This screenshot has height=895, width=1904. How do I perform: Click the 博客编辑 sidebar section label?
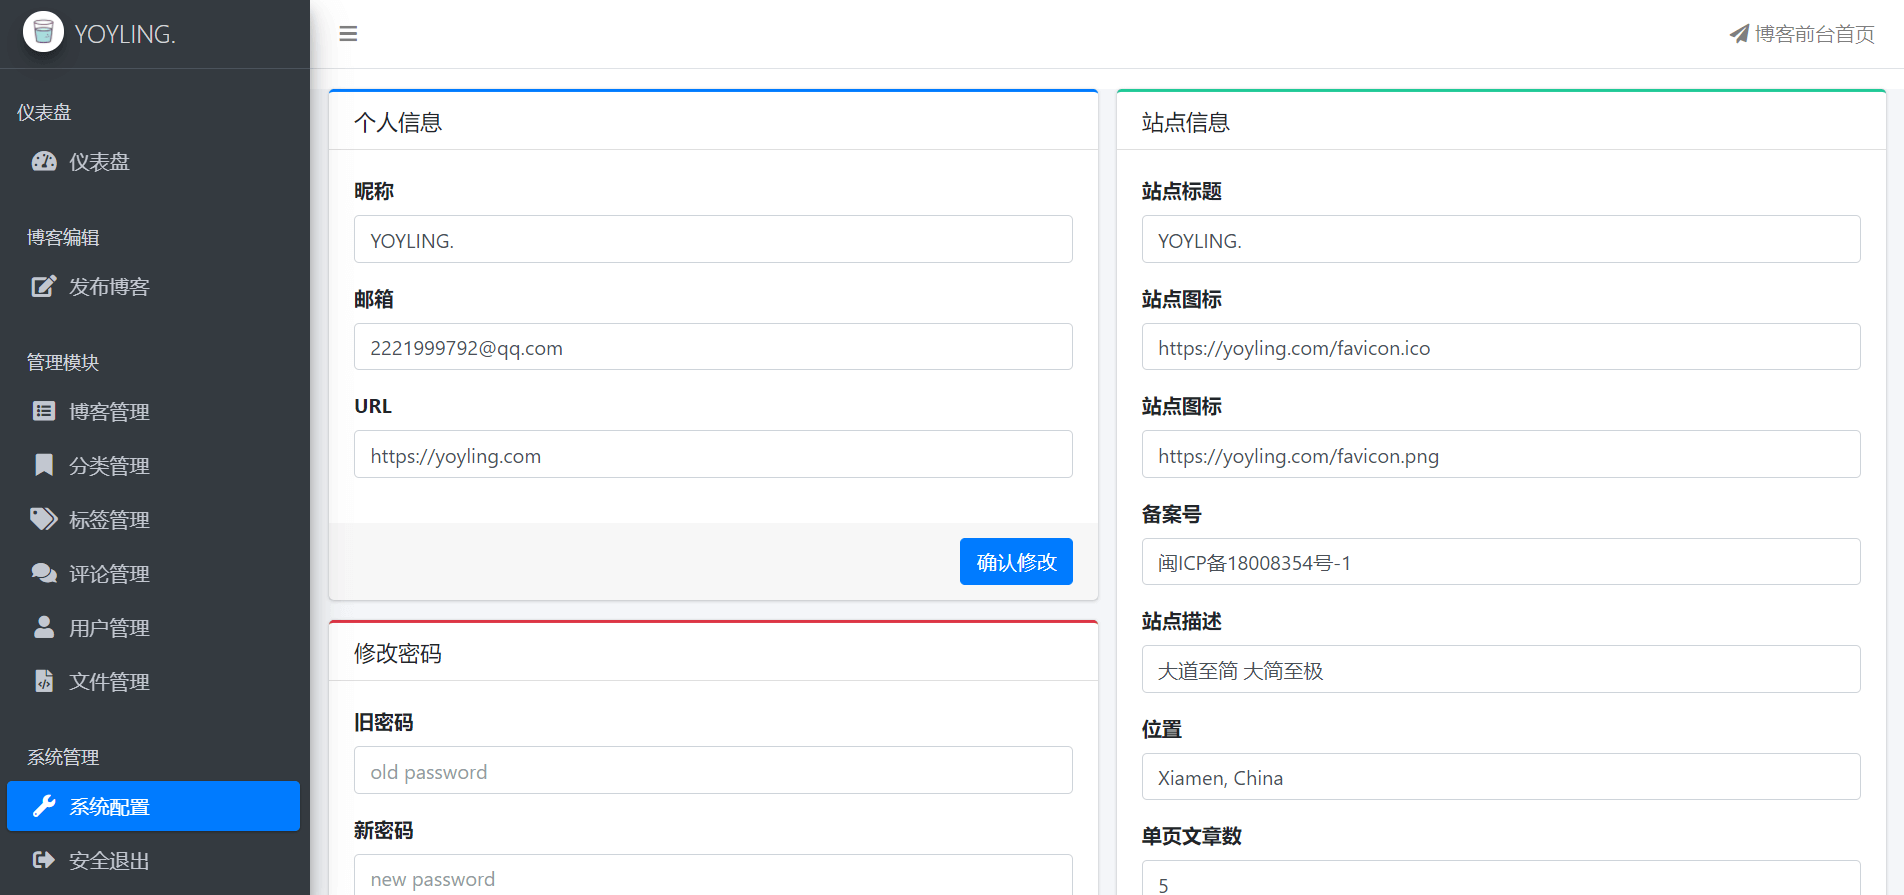pos(63,237)
